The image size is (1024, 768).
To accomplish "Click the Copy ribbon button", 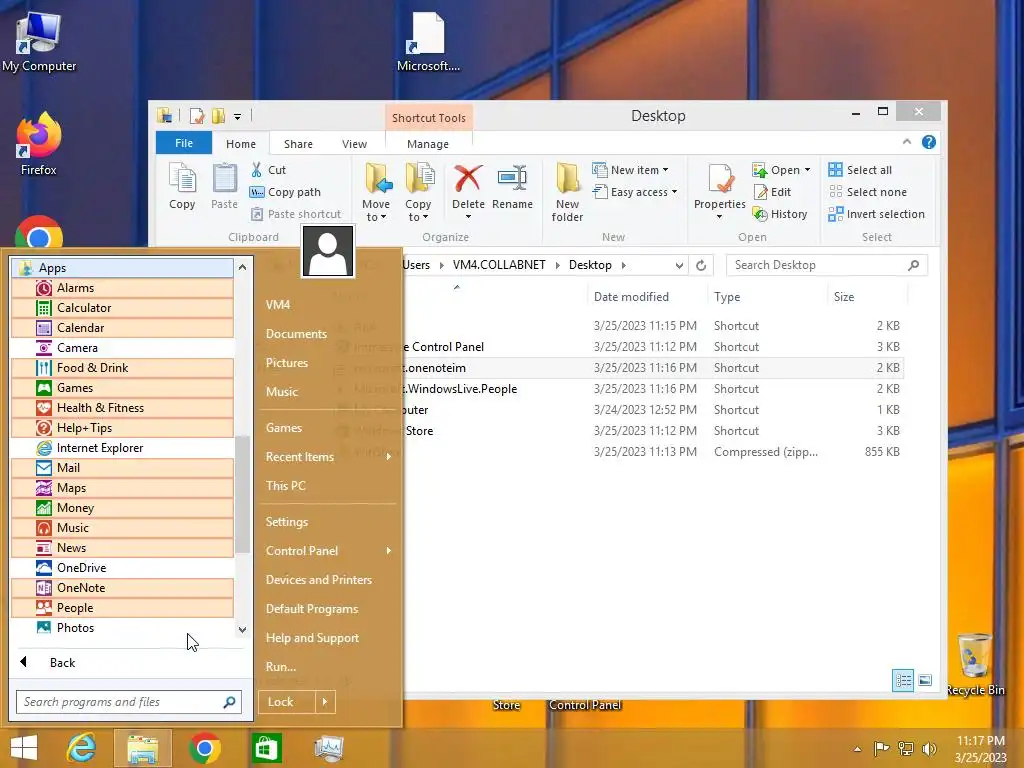I will click(x=182, y=187).
